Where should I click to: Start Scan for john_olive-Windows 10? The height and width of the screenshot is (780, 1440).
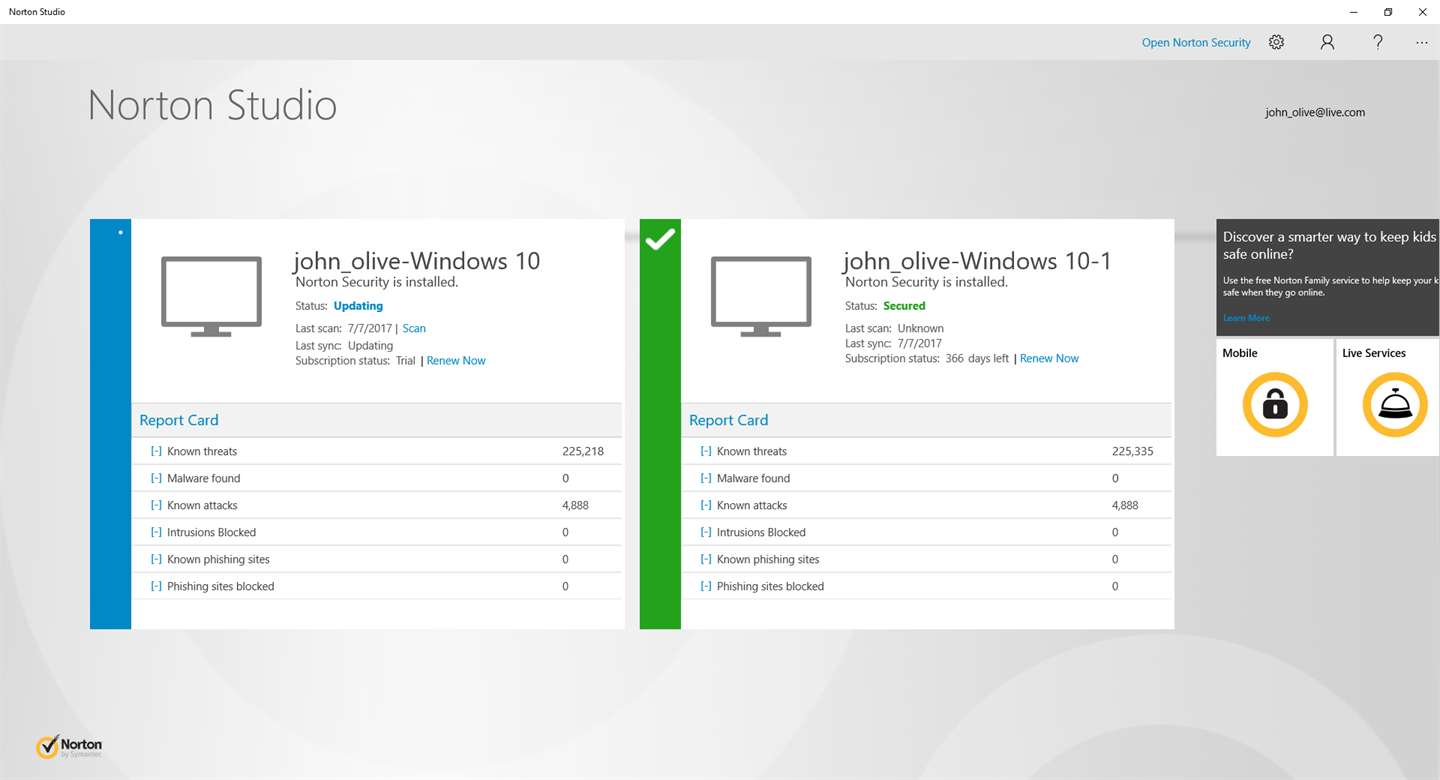tap(414, 328)
